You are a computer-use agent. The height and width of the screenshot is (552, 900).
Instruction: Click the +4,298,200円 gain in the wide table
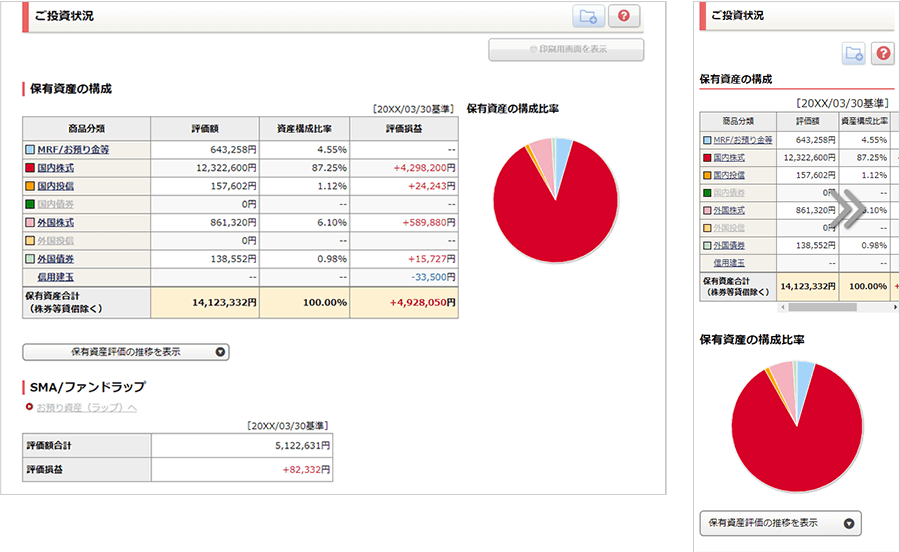424,168
